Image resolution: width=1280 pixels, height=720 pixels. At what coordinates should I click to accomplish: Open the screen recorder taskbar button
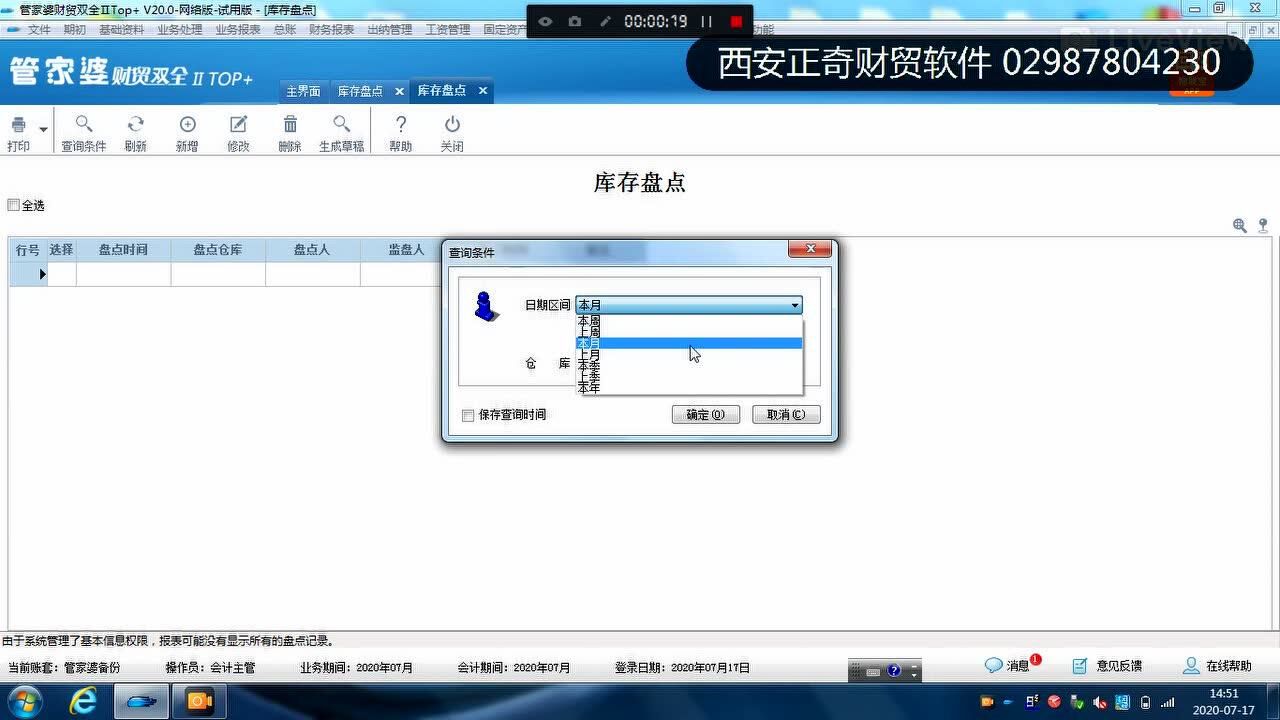(x=200, y=702)
